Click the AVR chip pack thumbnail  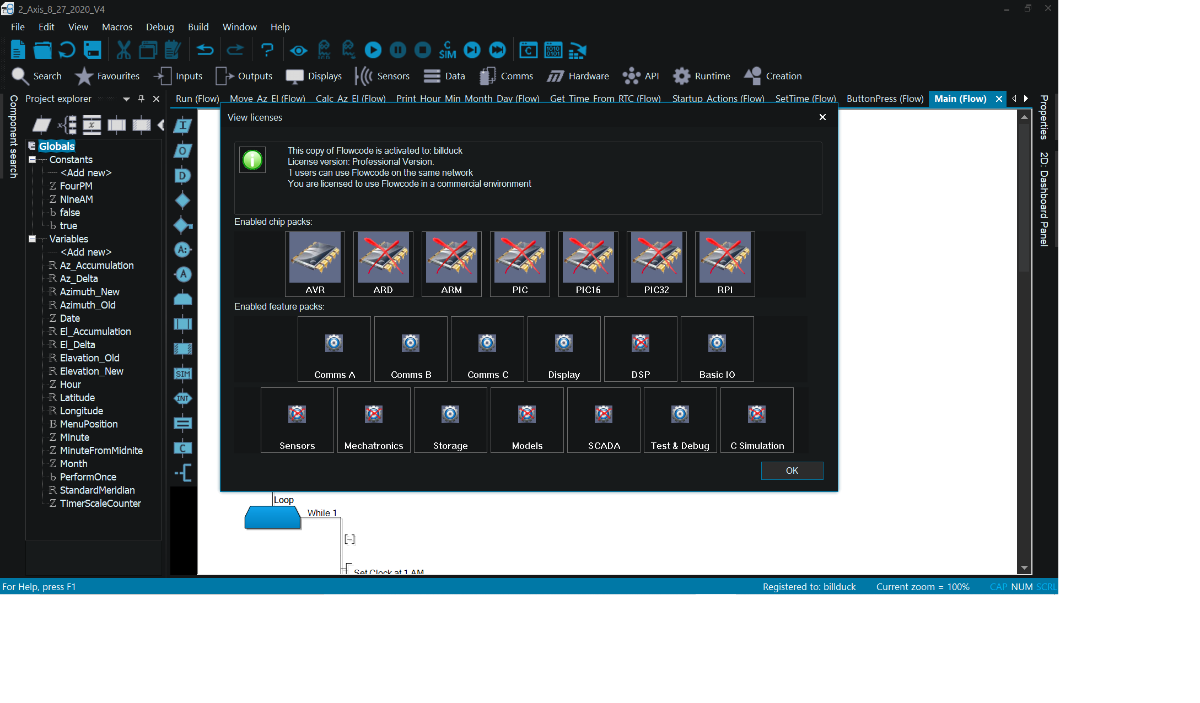(x=315, y=264)
